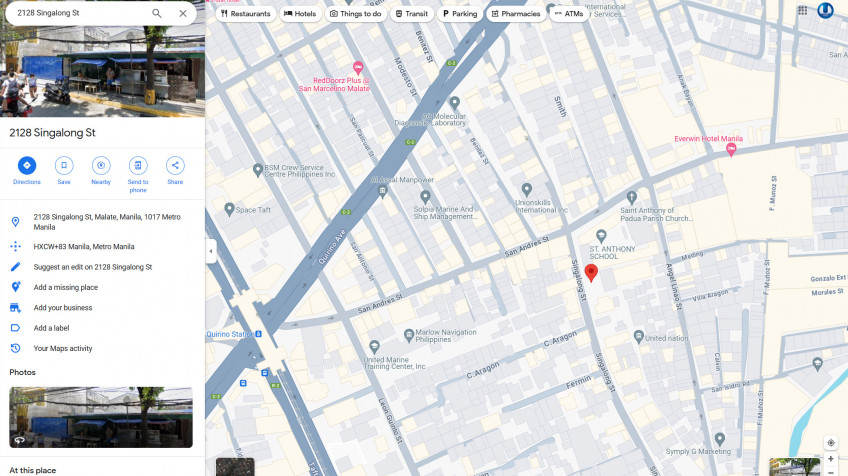The width and height of the screenshot is (848, 476).
Task: Collapse the side panel arrow
Action: click(x=211, y=251)
